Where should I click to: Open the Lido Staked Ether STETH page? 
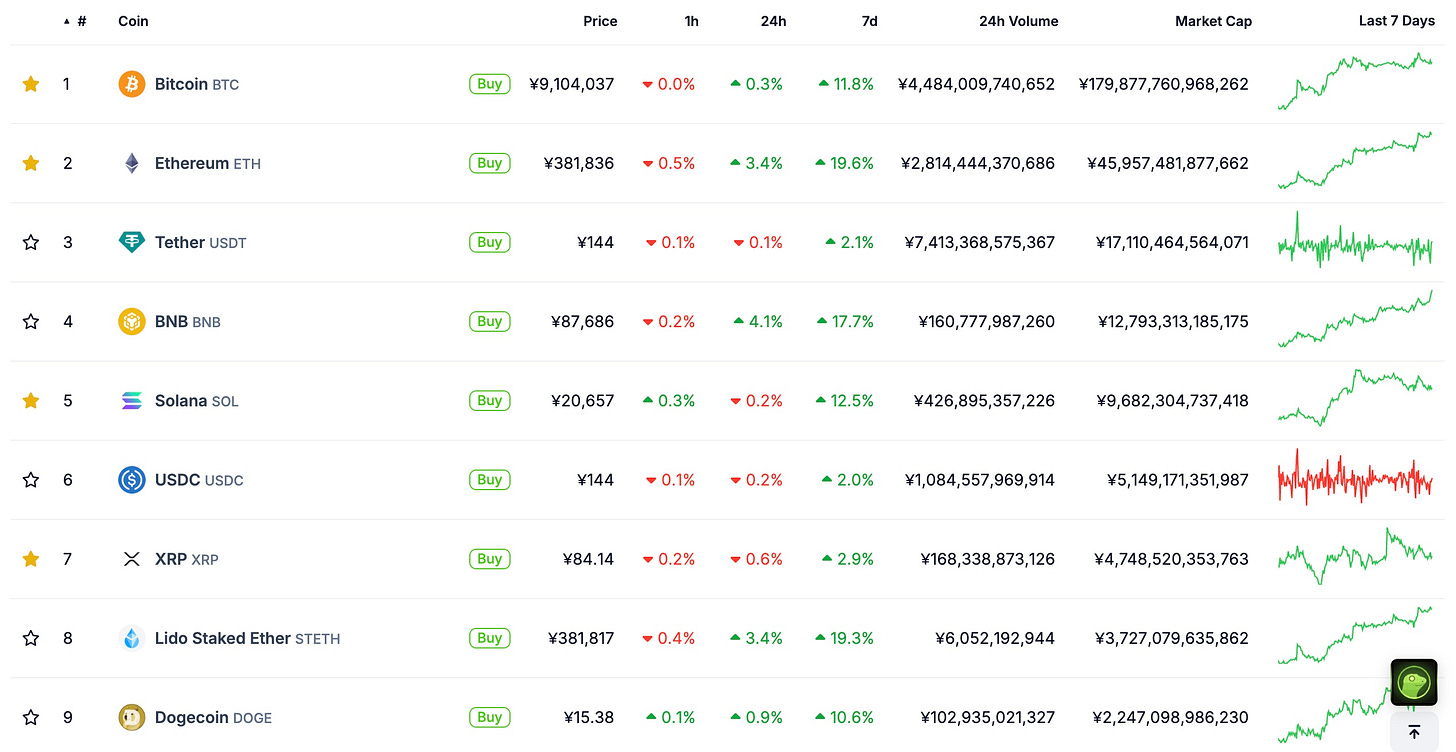pyautogui.click(x=247, y=637)
